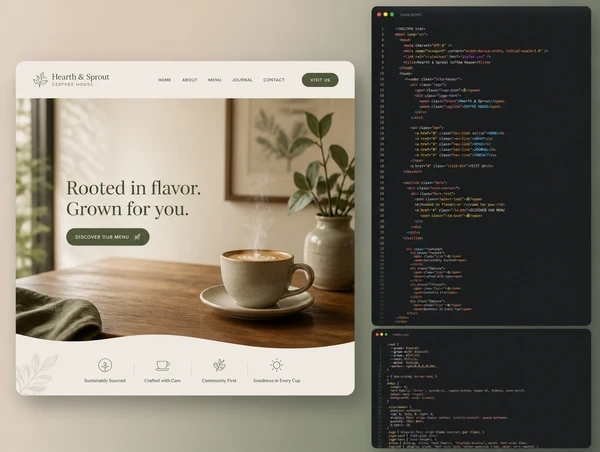Close the lower CSS code window with red button
Viewport: 600px width, 452px height.
point(377,335)
